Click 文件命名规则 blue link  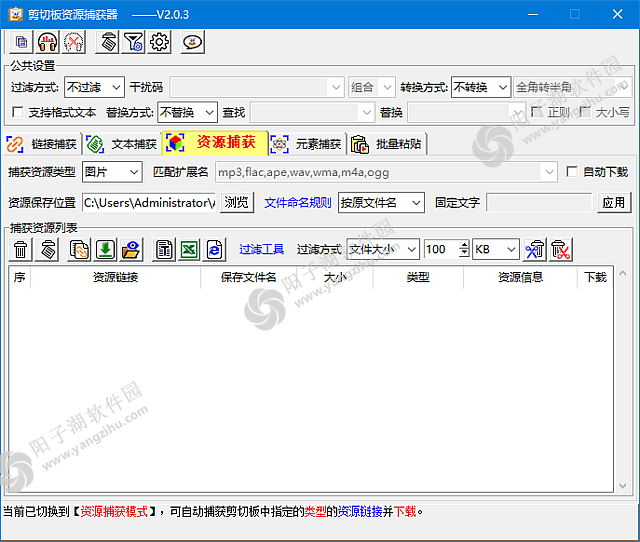pyautogui.click(x=298, y=202)
